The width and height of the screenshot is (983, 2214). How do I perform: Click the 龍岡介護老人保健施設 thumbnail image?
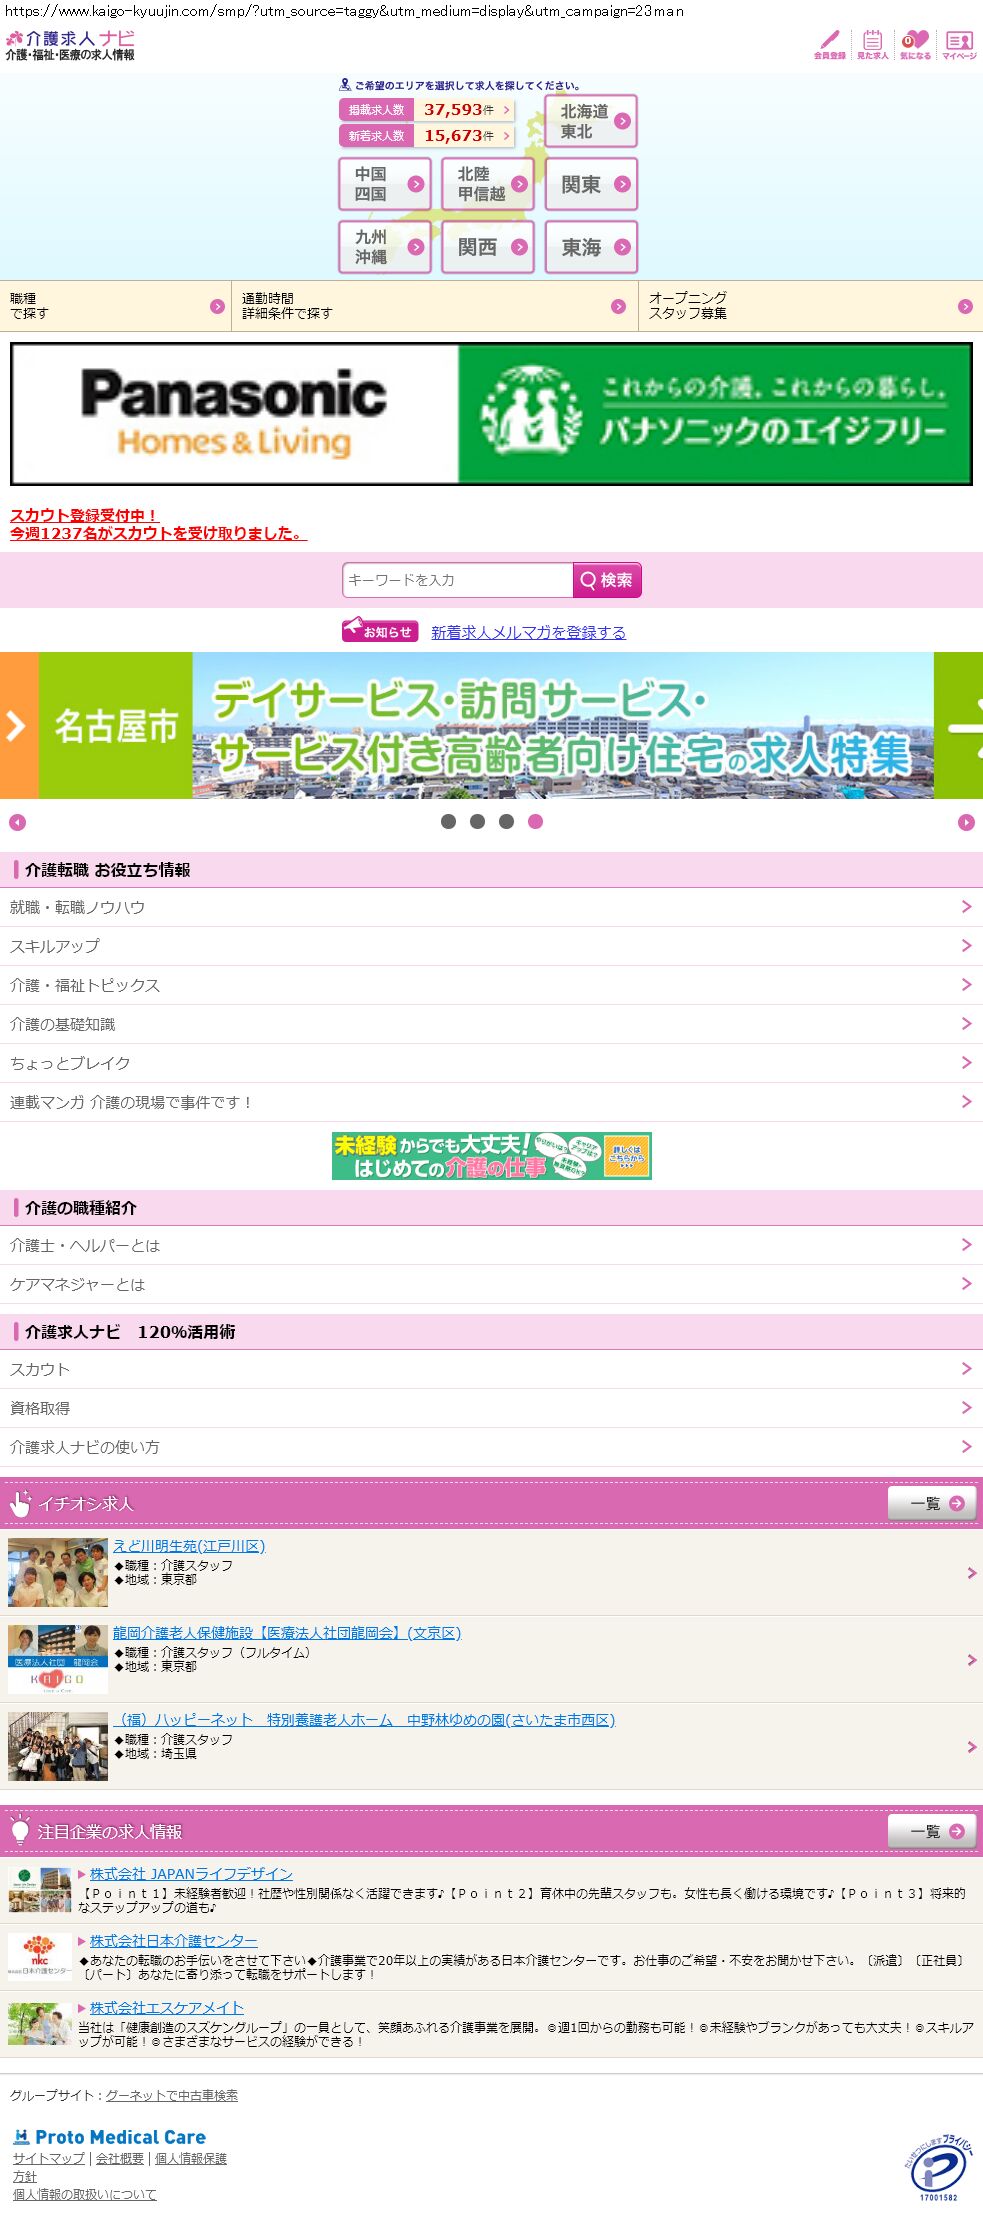[x=58, y=1660]
